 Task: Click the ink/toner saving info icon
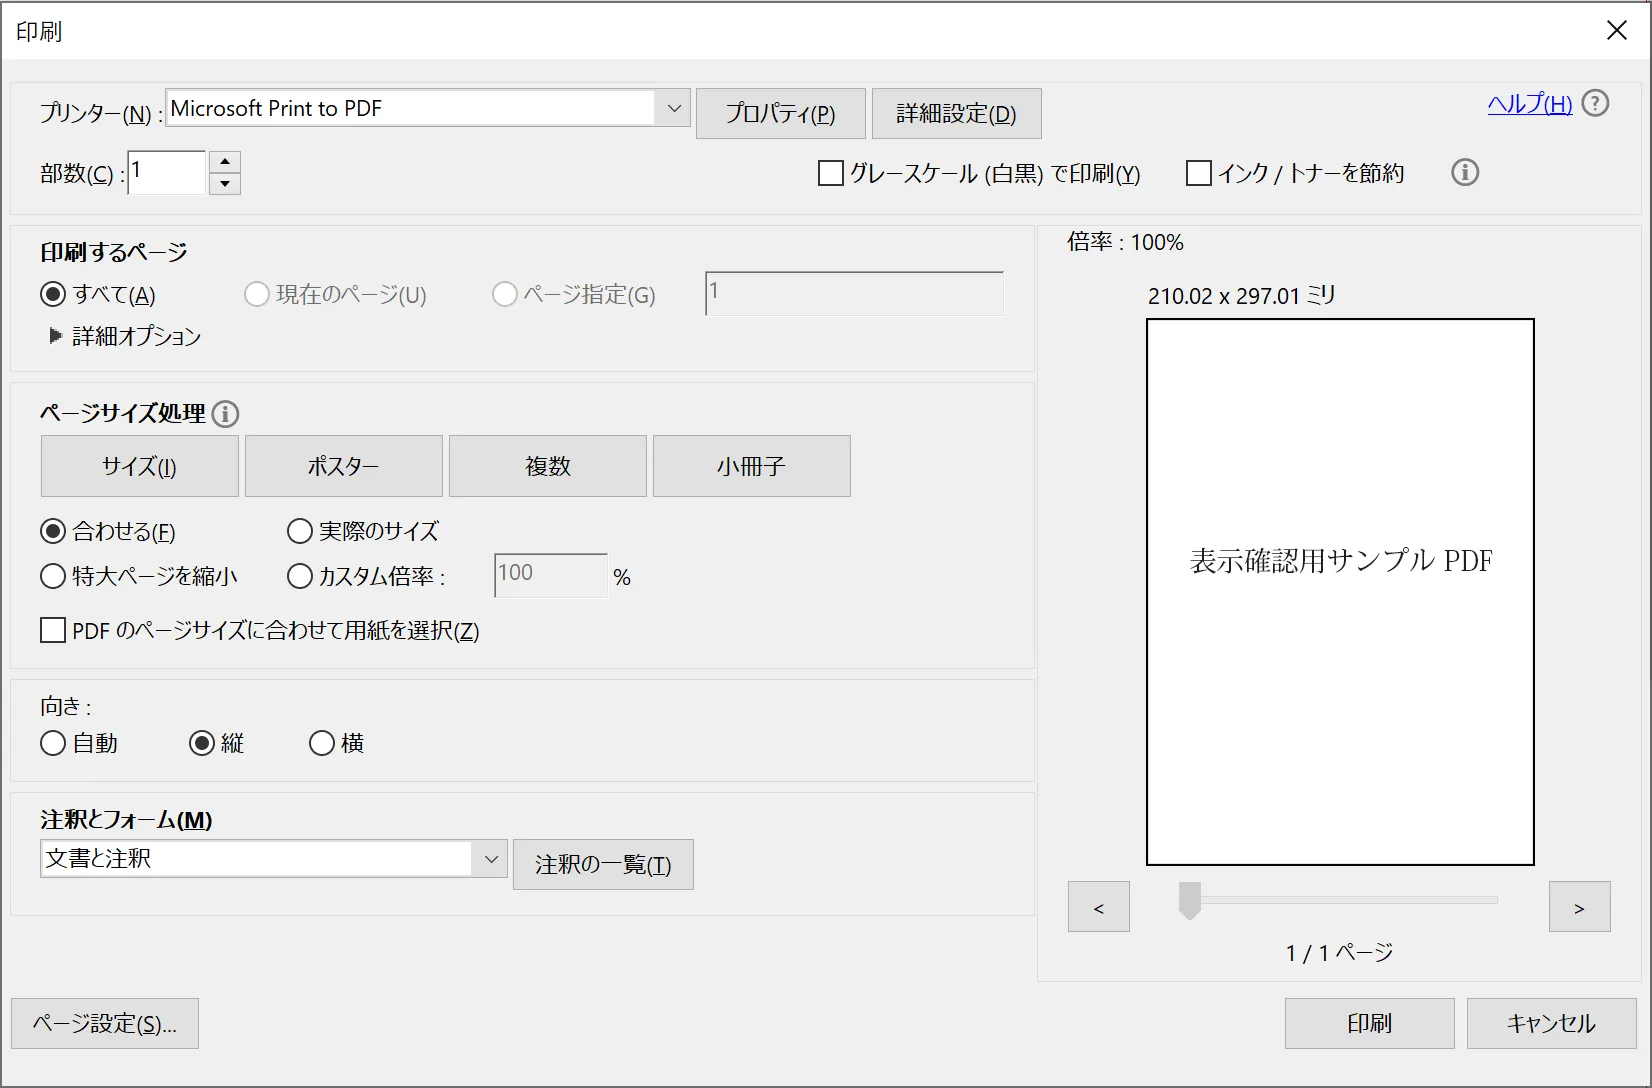click(x=1465, y=172)
